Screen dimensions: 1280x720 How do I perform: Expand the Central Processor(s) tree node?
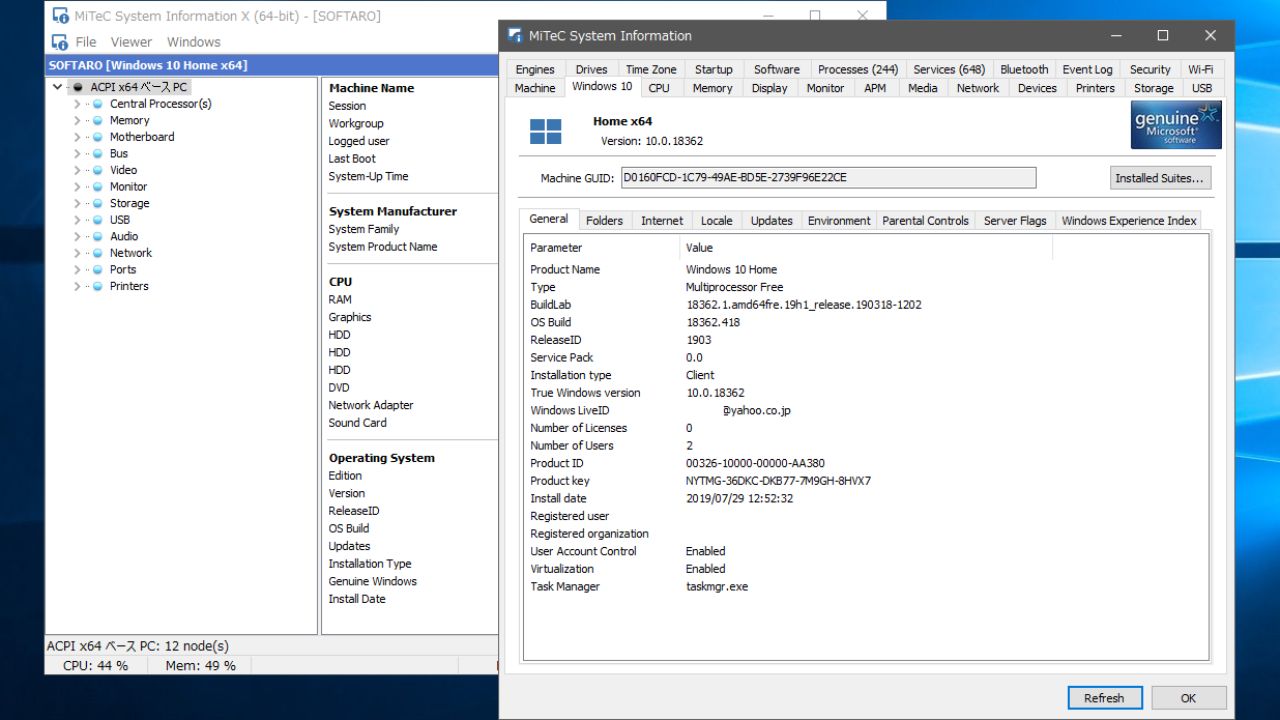coord(77,104)
